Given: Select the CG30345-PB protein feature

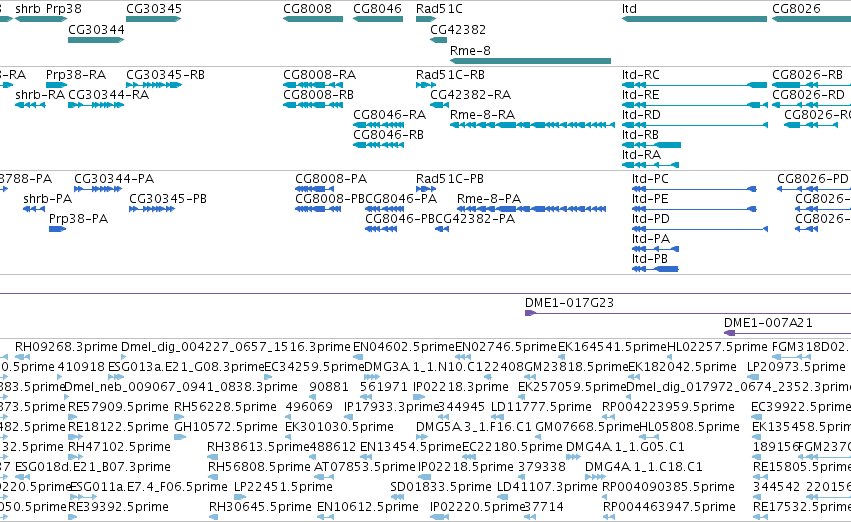Looking at the screenshot, I should point(152,209).
